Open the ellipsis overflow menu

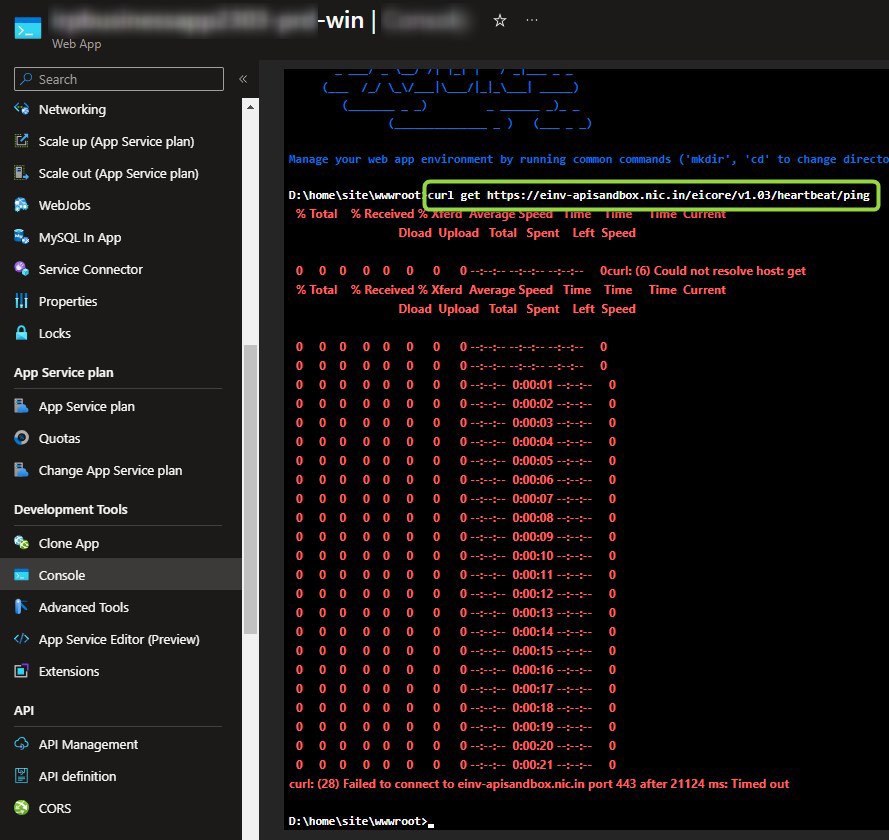pos(532,19)
